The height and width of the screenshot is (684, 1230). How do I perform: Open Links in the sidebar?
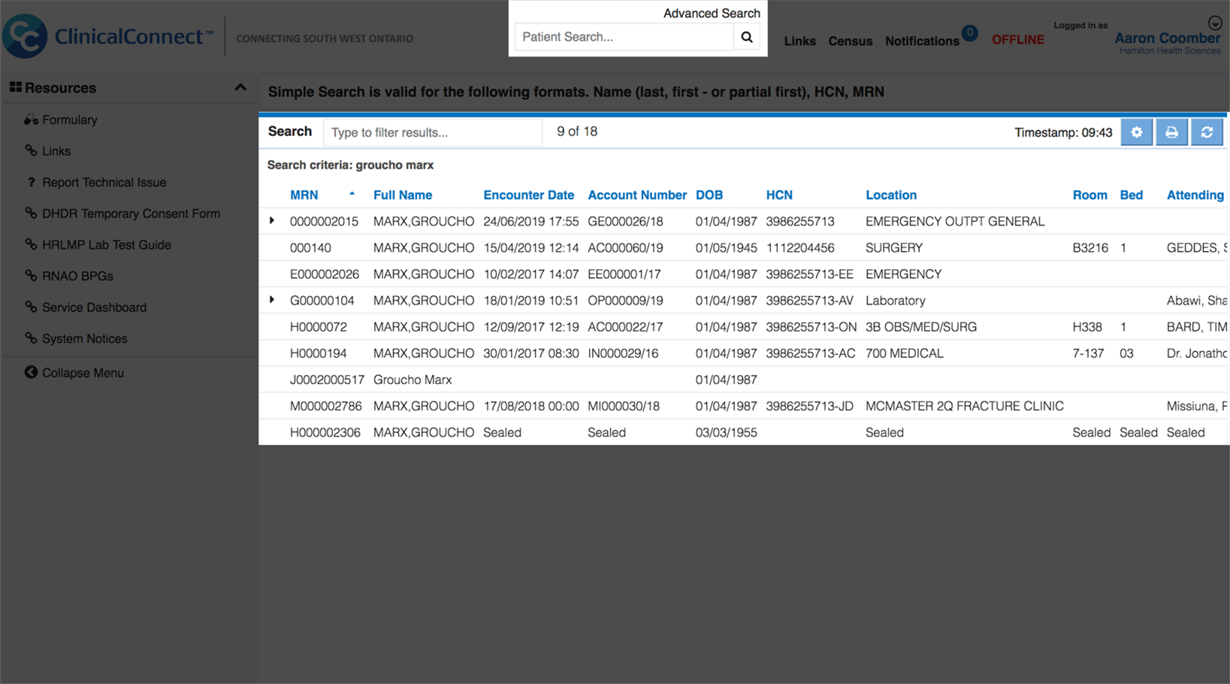click(56, 151)
